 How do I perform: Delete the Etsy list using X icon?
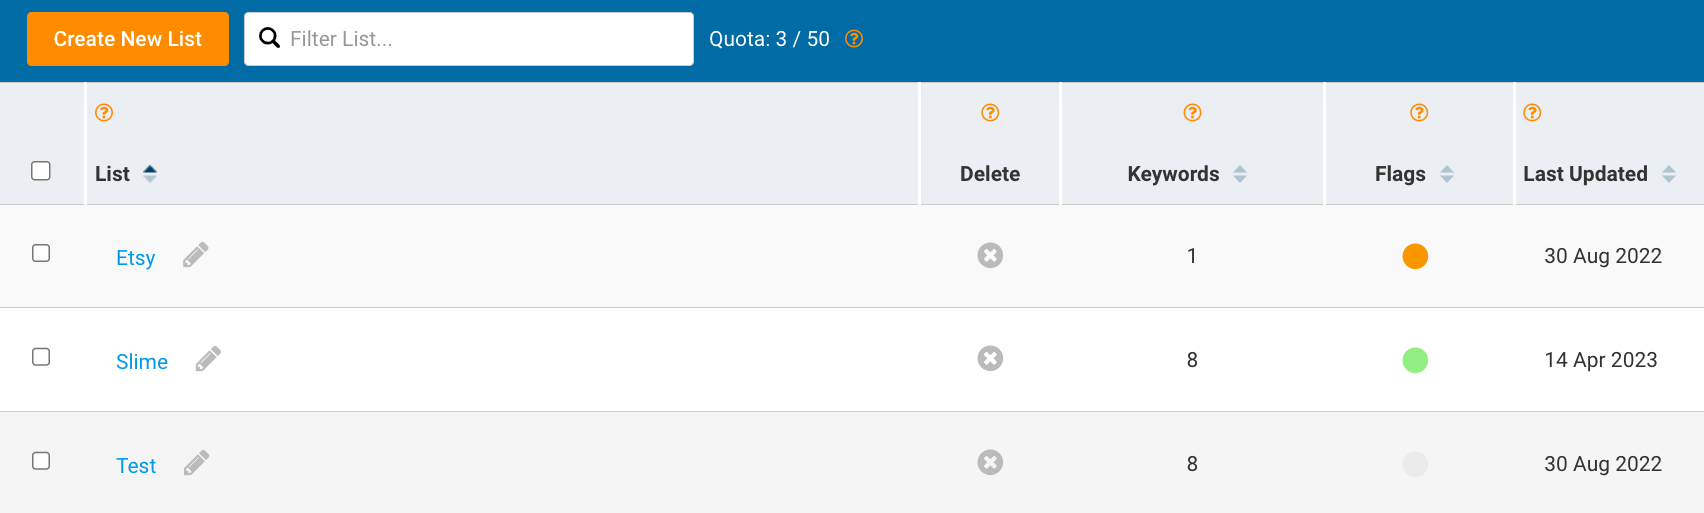tap(990, 255)
